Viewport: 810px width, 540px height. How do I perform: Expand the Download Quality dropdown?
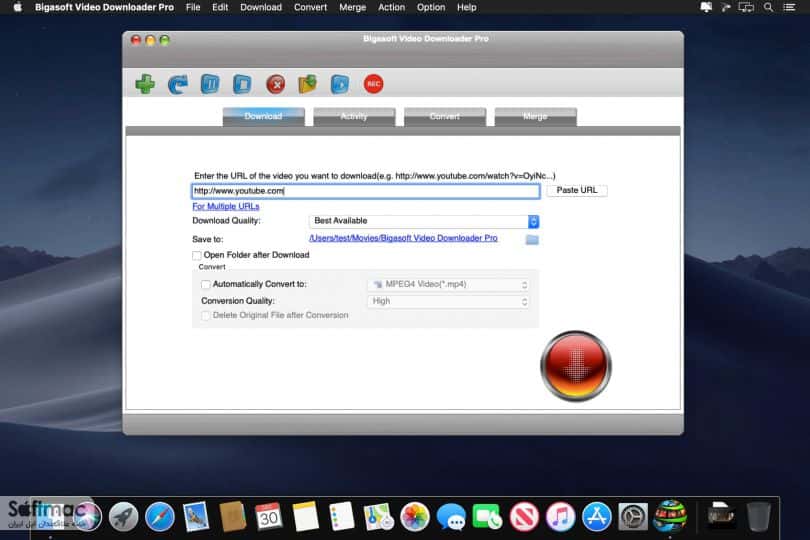(x=424, y=221)
